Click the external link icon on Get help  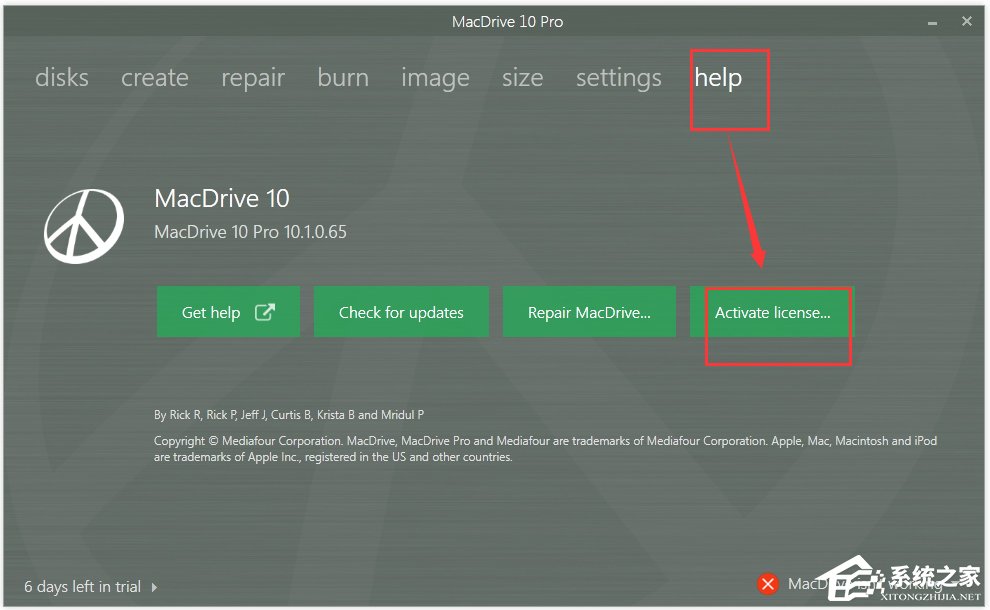coord(265,311)
